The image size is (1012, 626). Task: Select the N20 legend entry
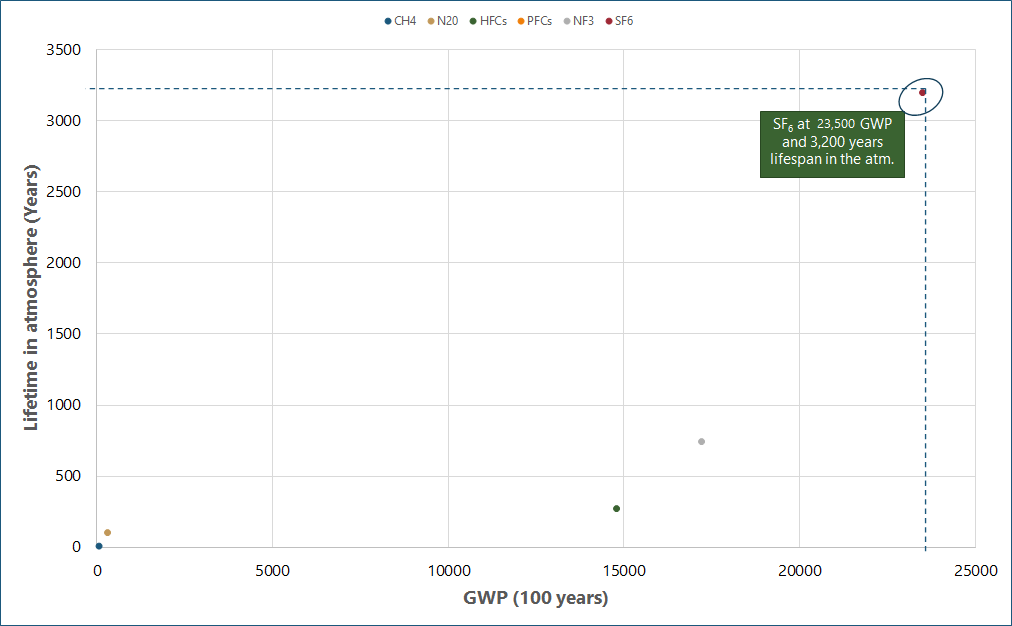447,21
